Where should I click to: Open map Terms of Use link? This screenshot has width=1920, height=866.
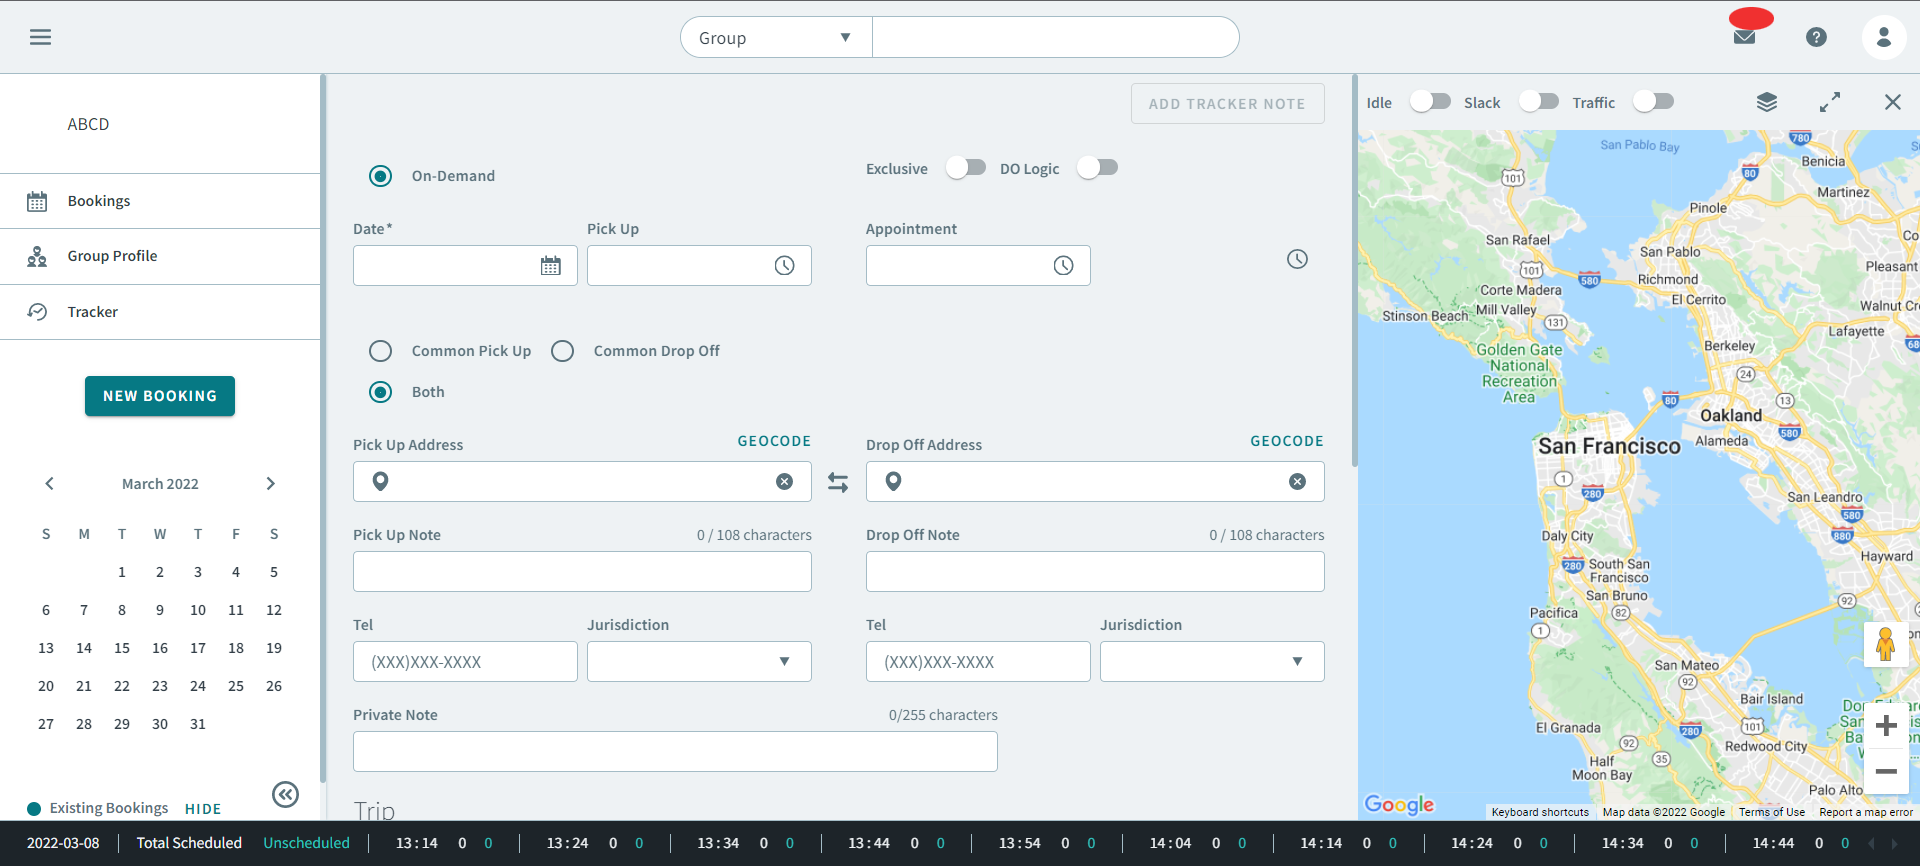1771,812
